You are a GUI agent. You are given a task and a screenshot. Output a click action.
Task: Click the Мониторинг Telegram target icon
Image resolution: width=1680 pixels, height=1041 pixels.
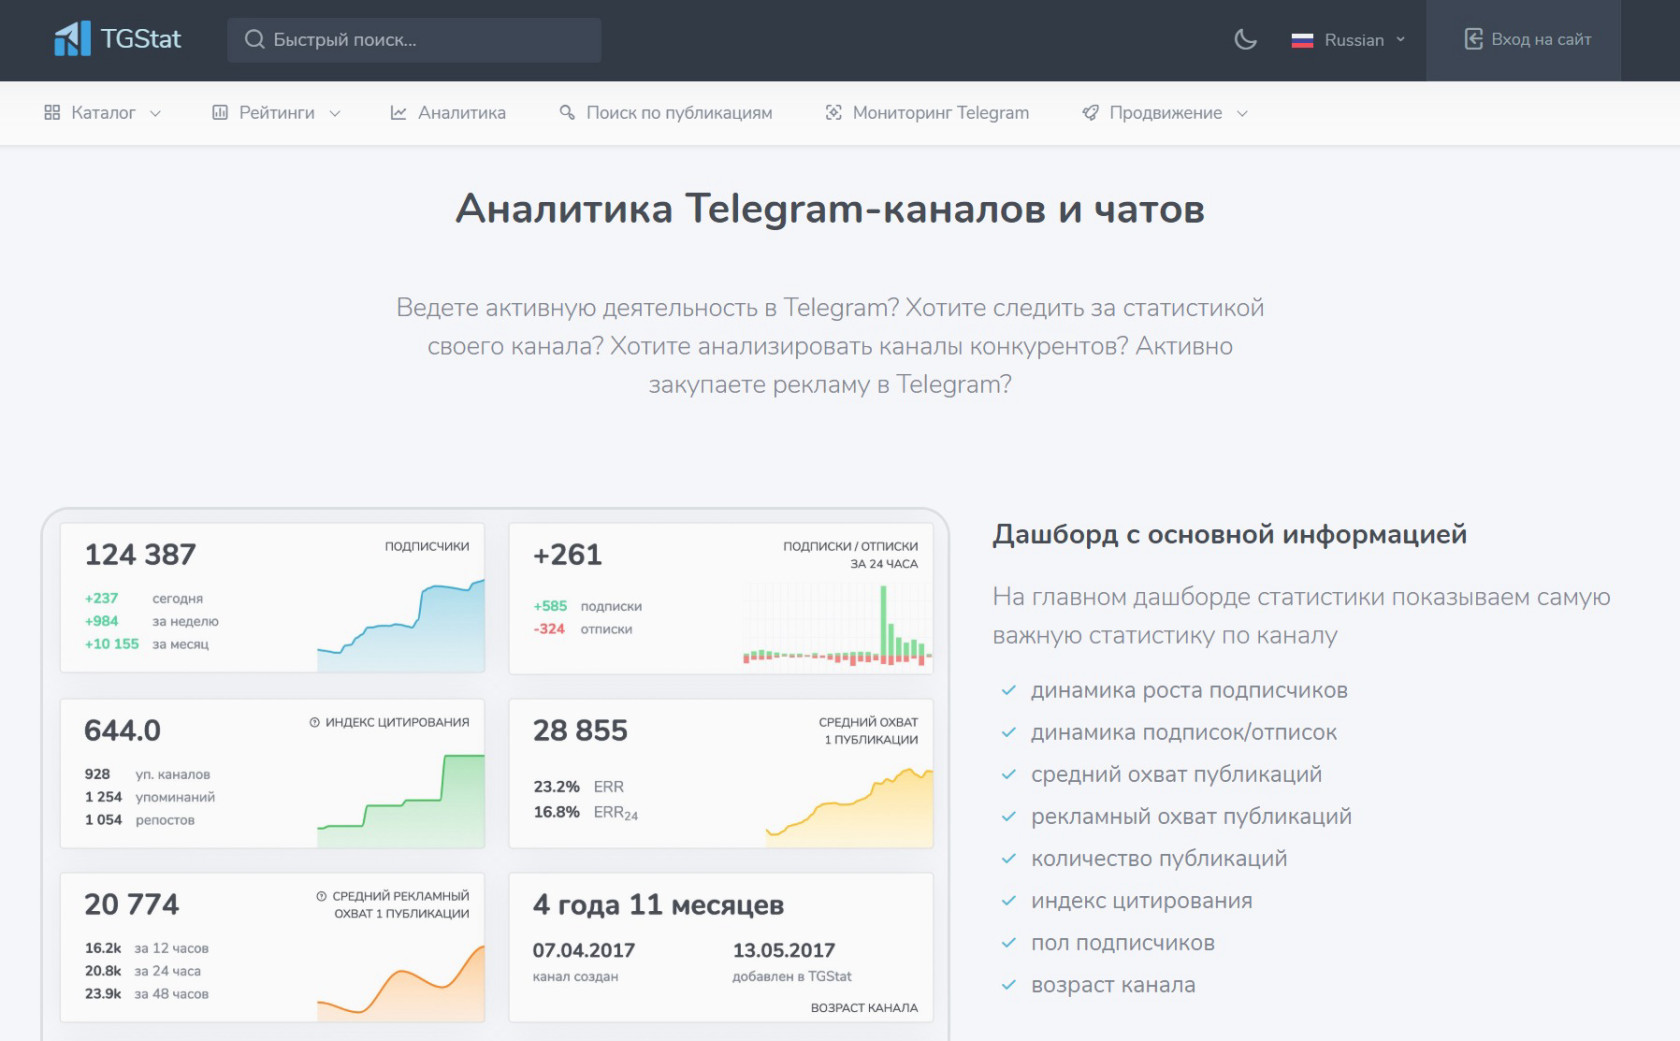click(833, 113)
